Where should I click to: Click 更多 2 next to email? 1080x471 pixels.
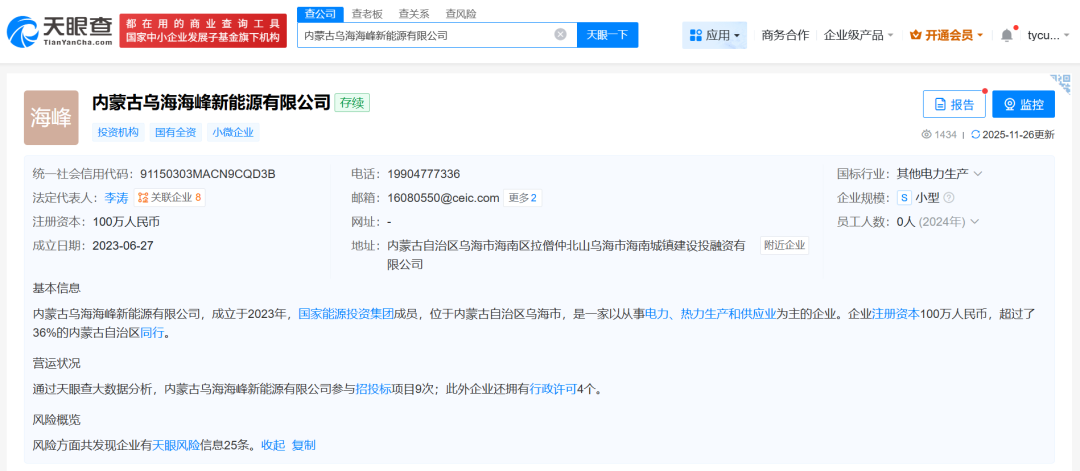pos(523,198)
